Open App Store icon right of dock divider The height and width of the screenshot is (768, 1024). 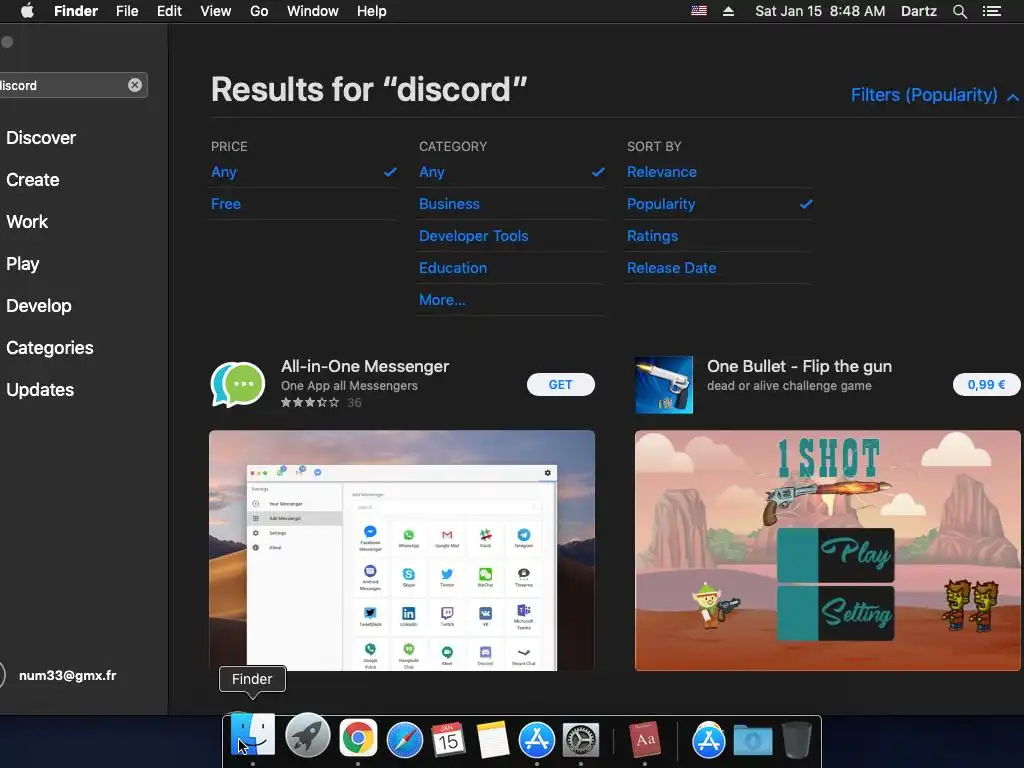tap(709, 739)
